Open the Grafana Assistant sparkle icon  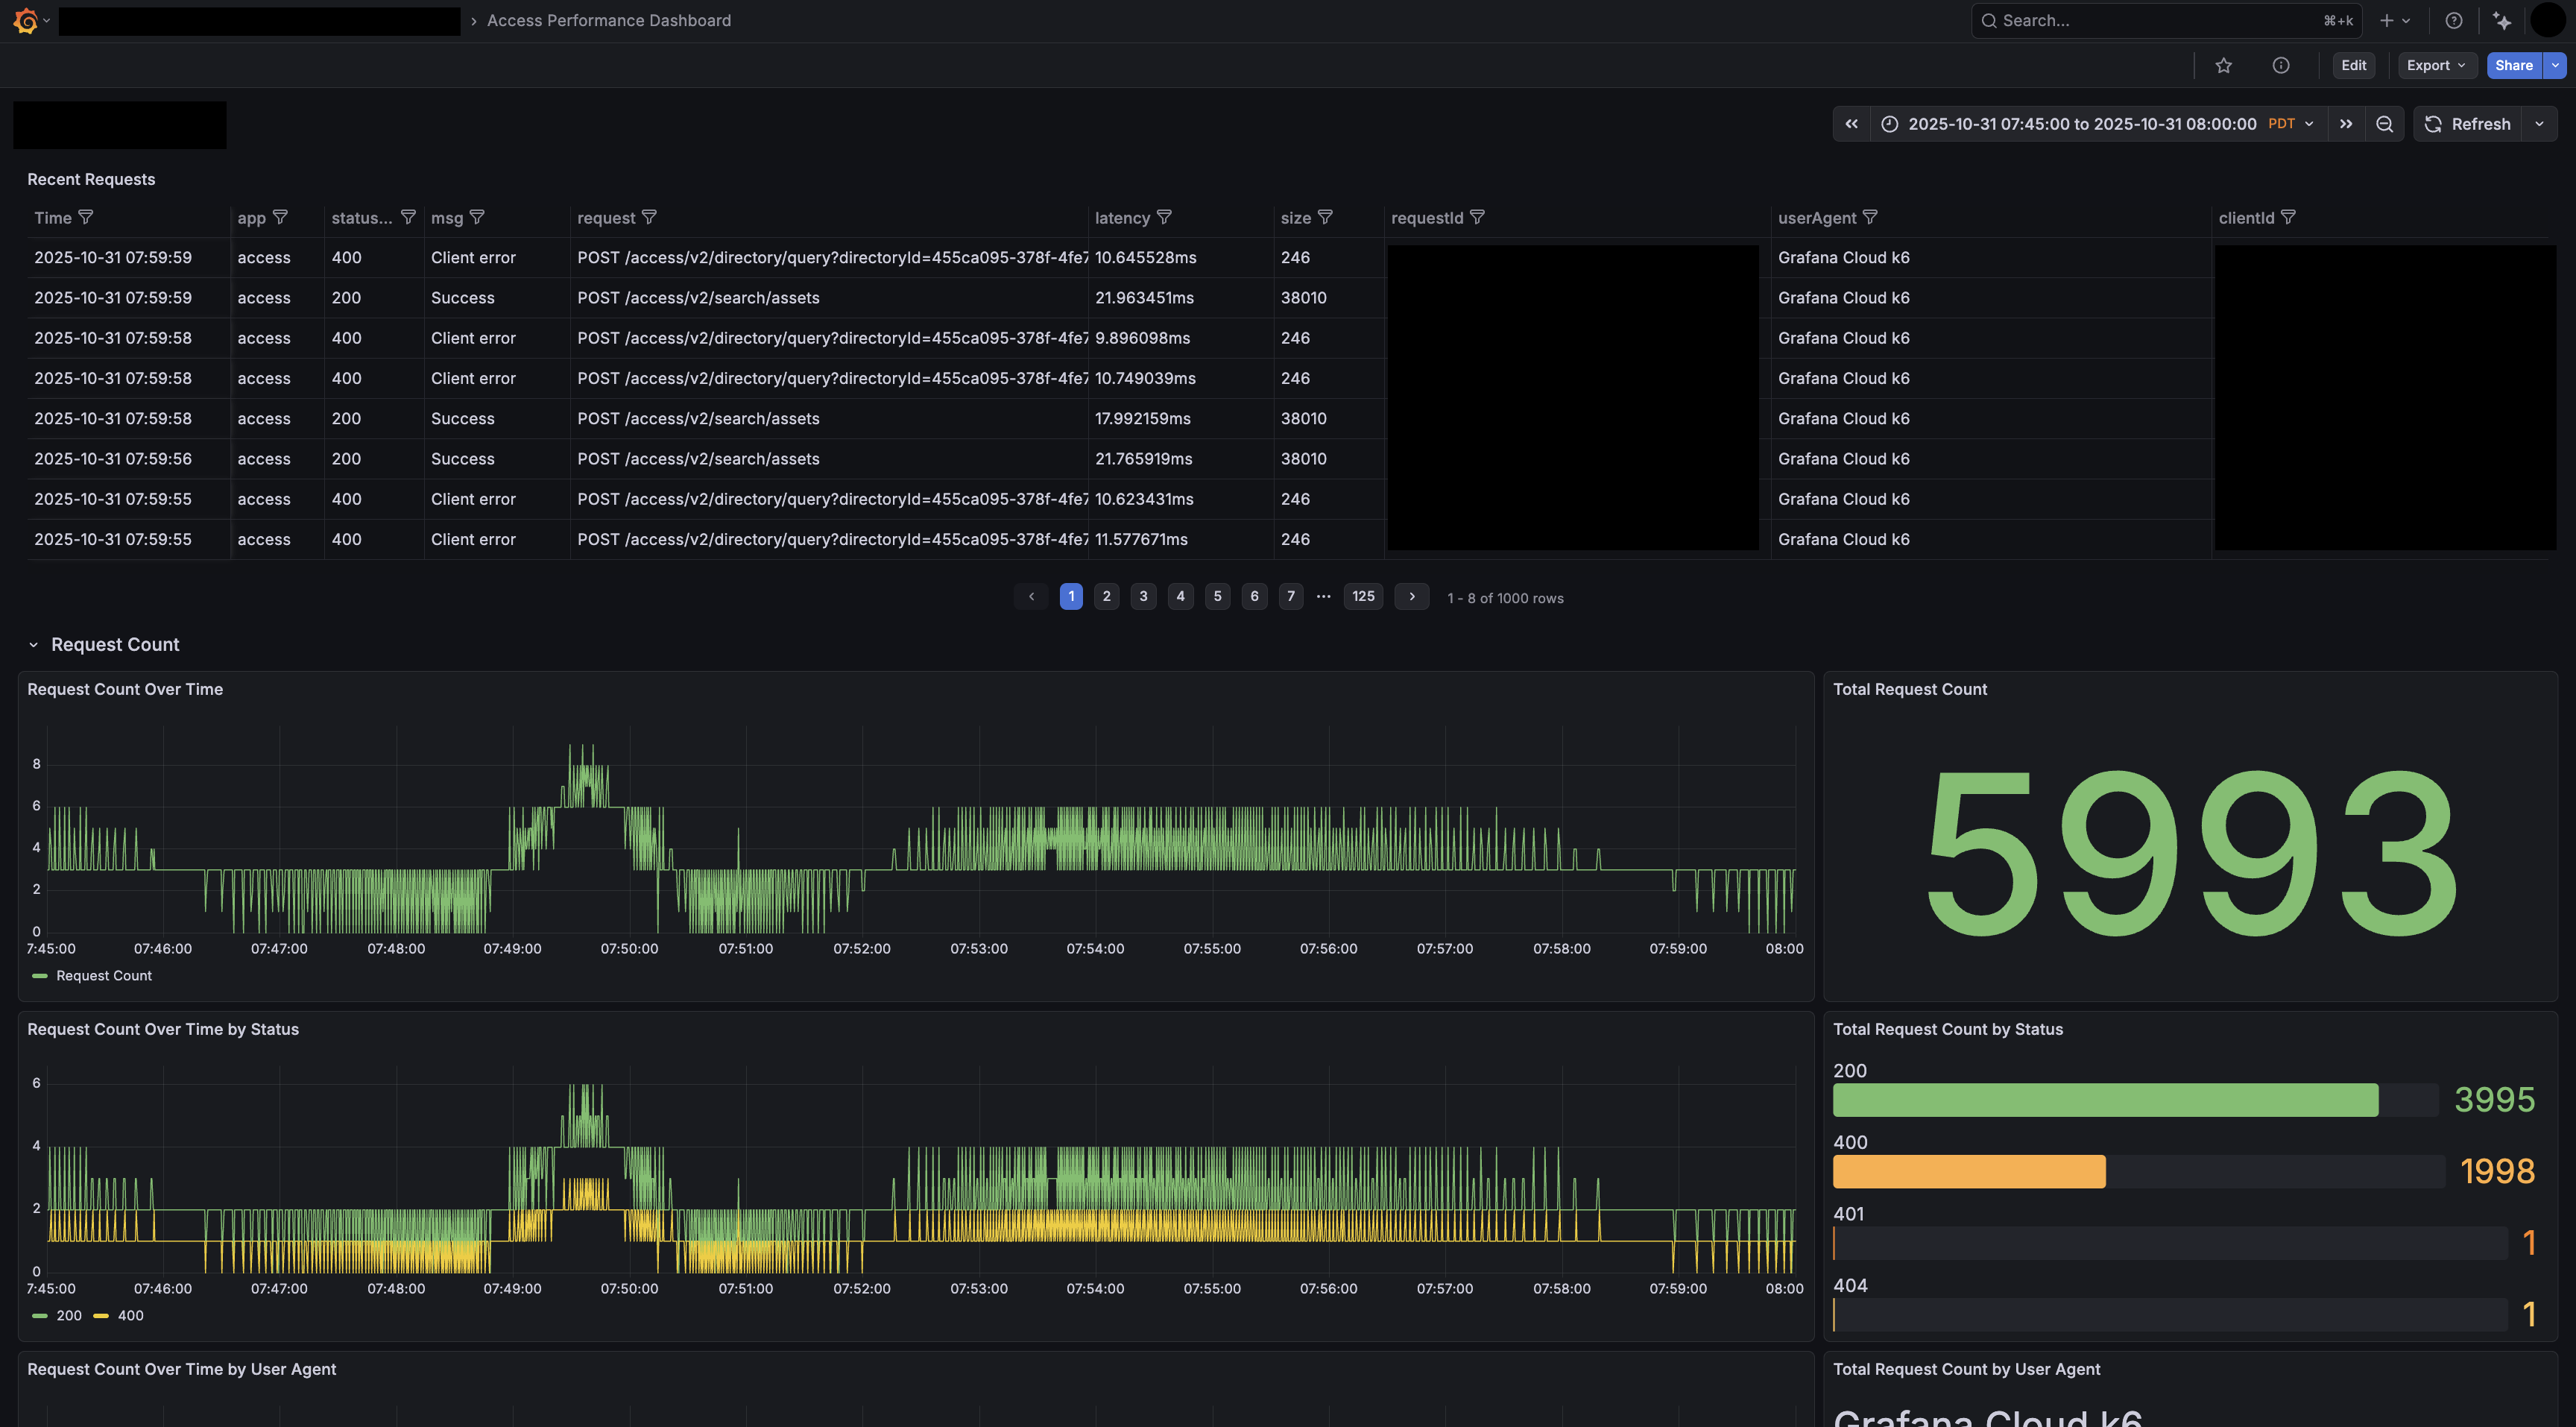pos(2502,21)
